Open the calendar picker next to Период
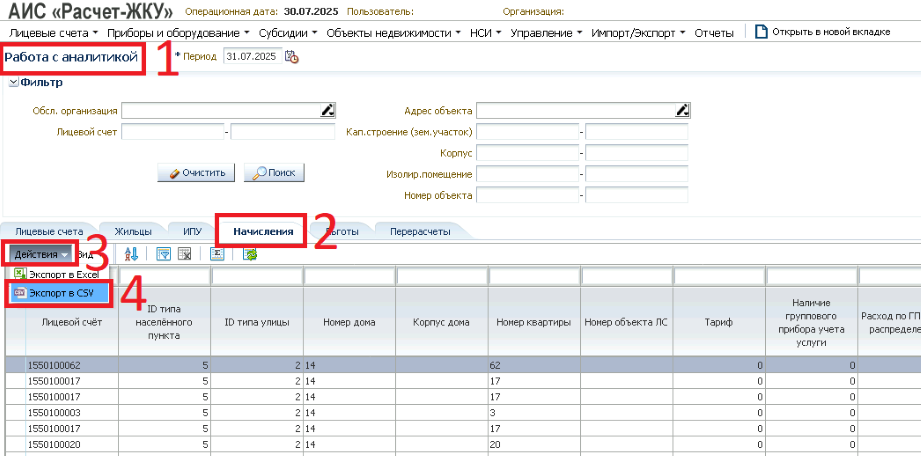The width and height of the screenshot is (921, 456). click(292, 57)
